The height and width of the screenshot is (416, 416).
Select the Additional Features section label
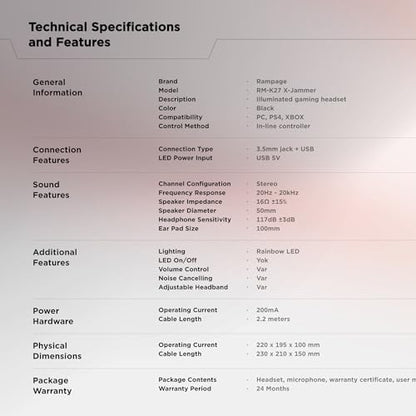[55, 257]
